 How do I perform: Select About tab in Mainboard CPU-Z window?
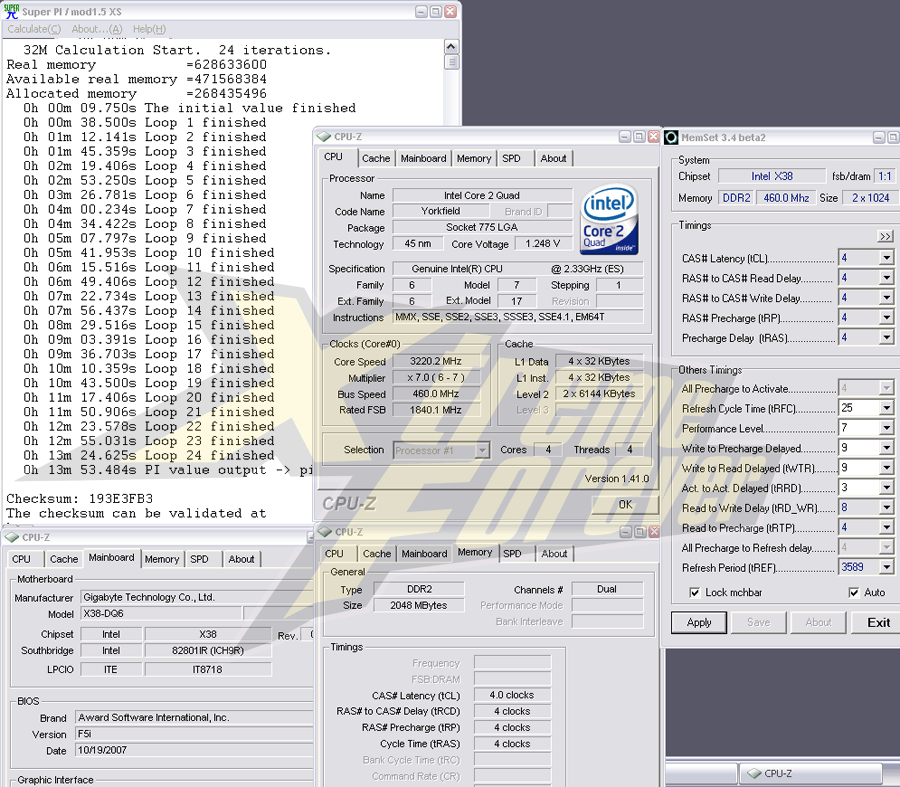pyautogui.click(x=241, y=559)
